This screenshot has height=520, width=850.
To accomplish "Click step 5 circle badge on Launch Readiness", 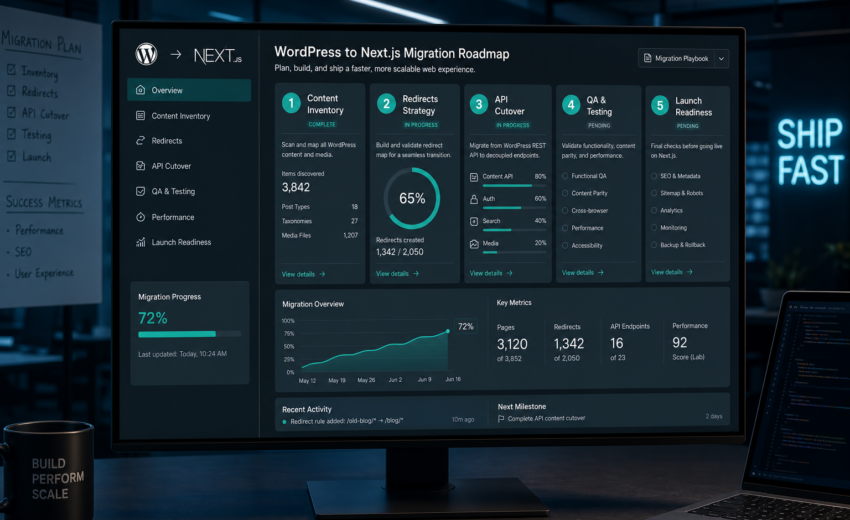I will (x=660, y=105).
